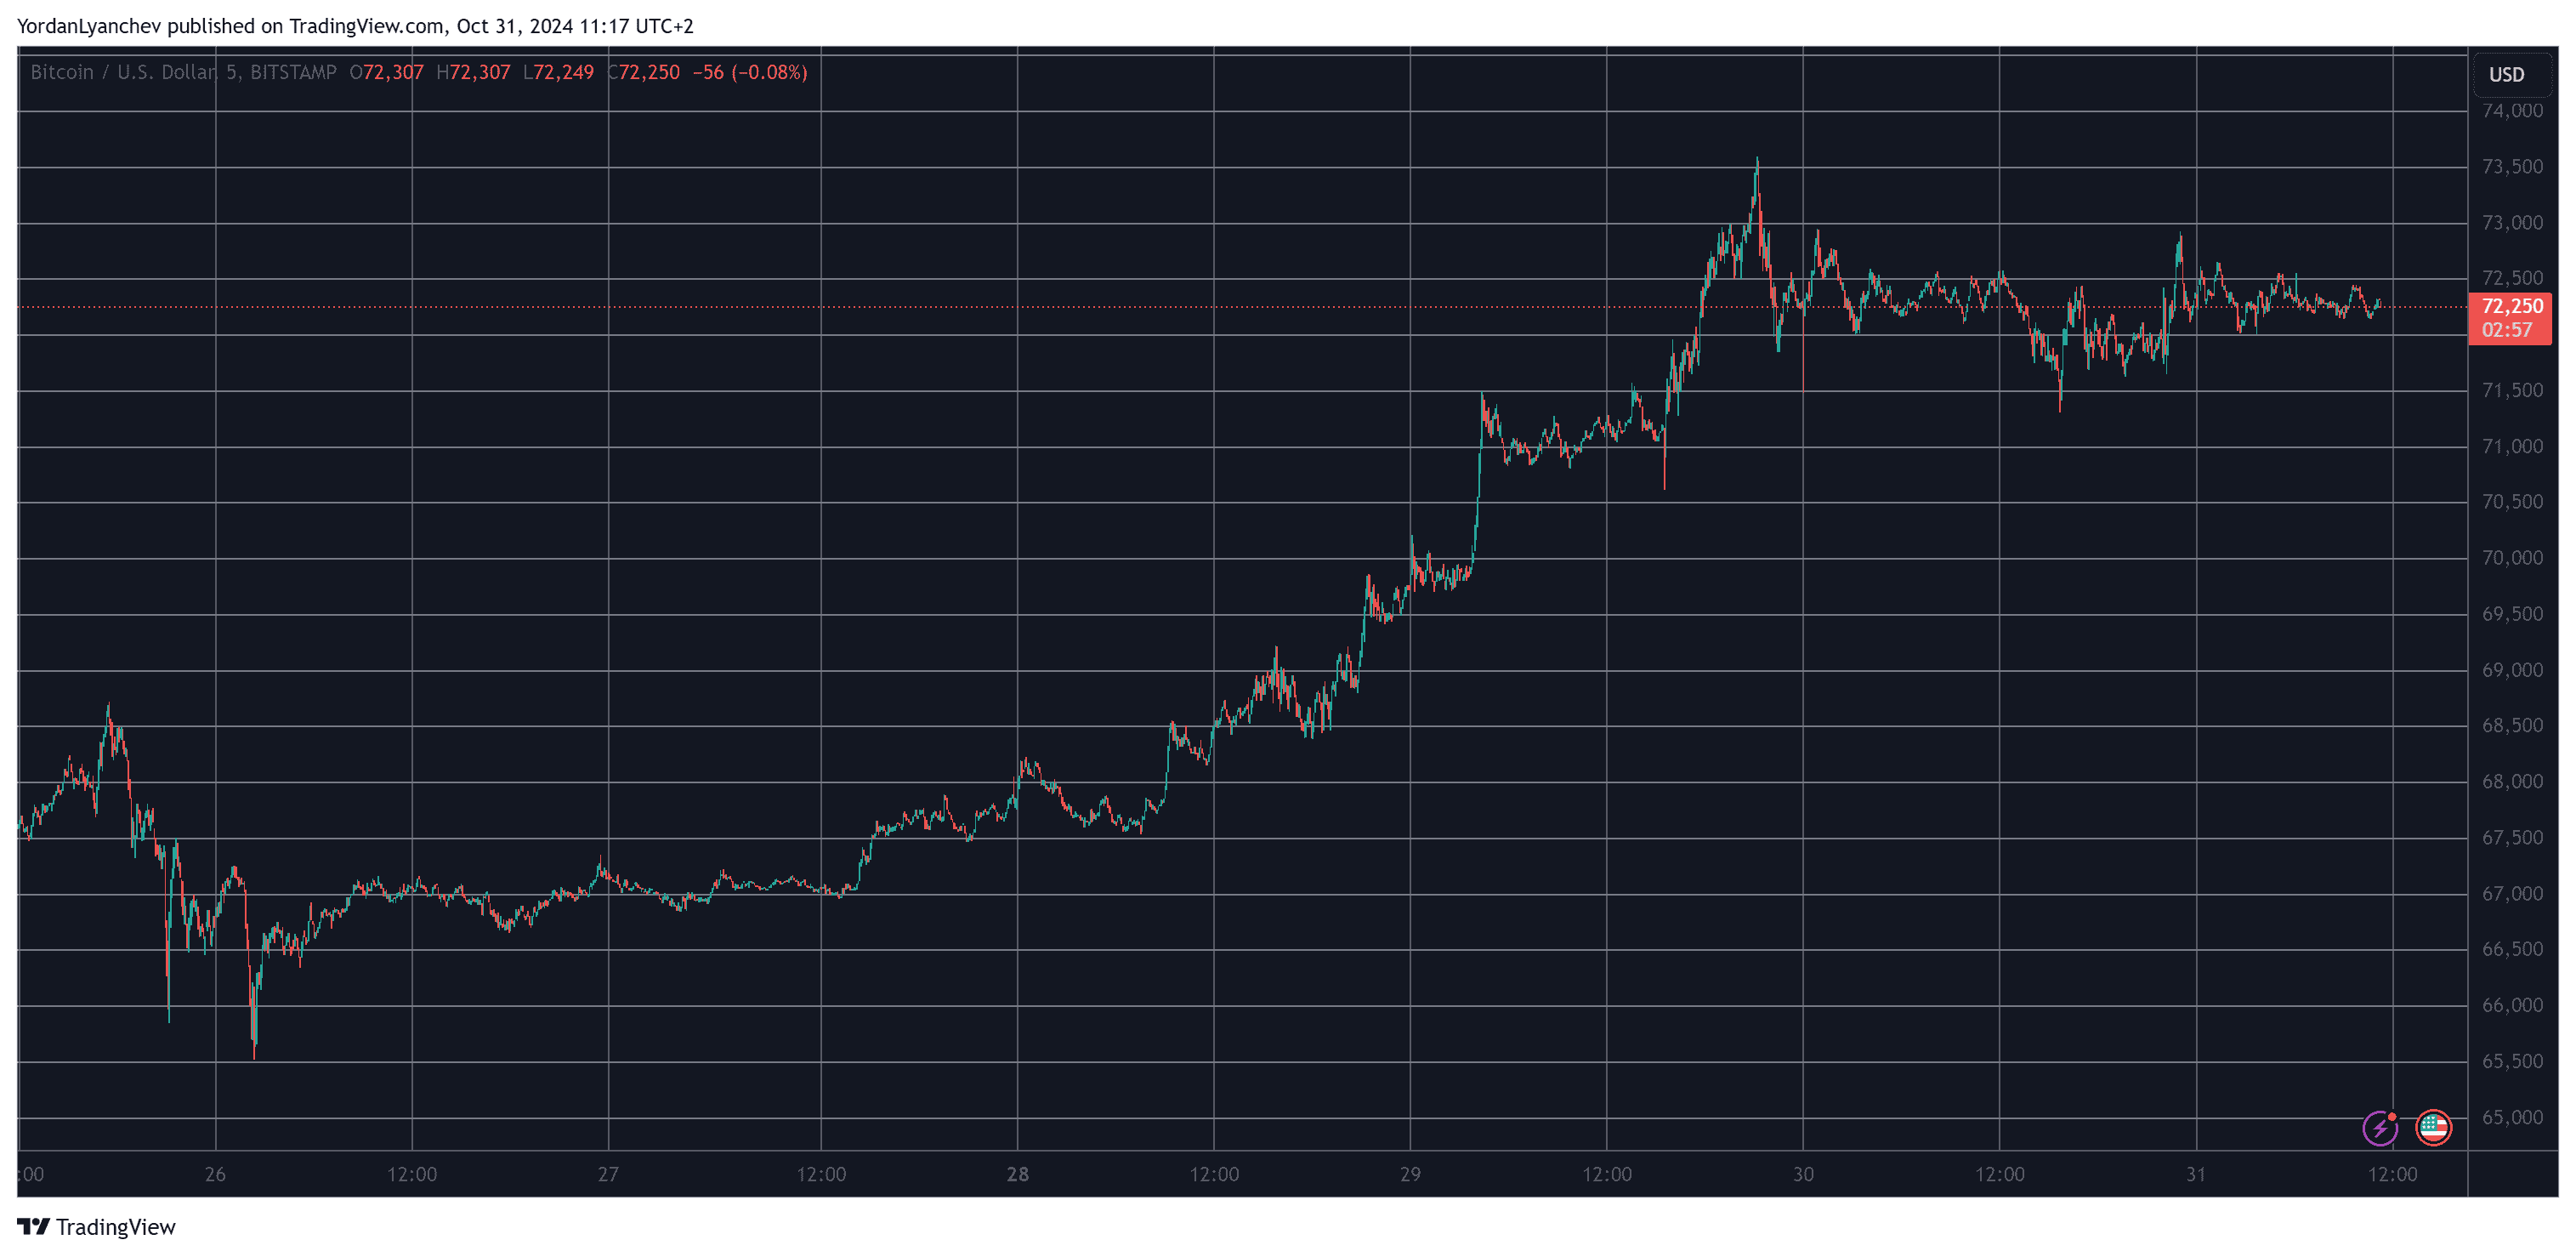Screen dimensions: 2576x1257
Task: Click the US flag economic event icon
Action: (x=2433, y=1128)
